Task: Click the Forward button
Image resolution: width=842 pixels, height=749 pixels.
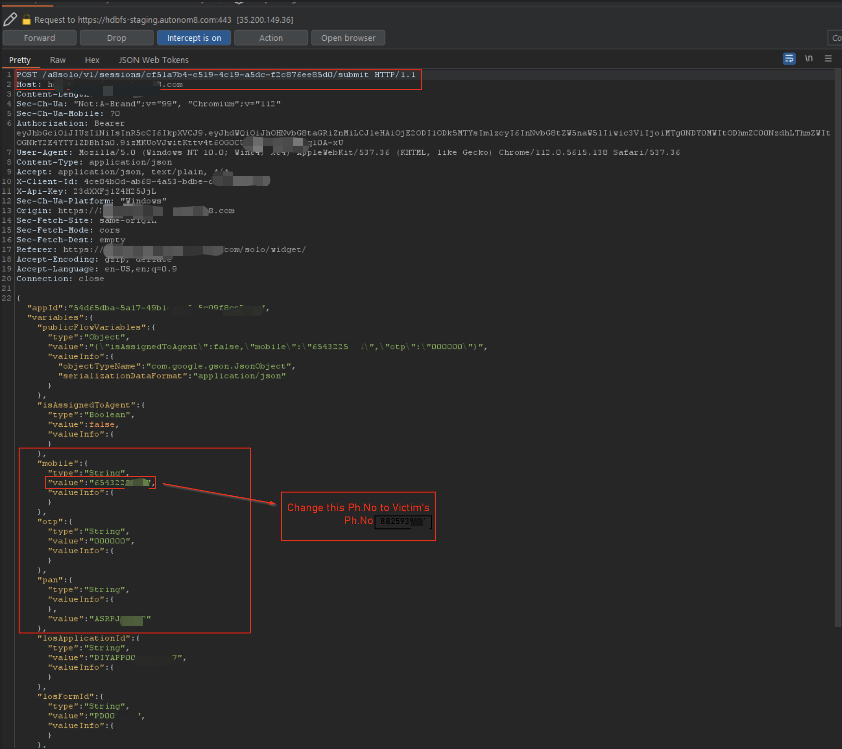Action: (39, 38)
